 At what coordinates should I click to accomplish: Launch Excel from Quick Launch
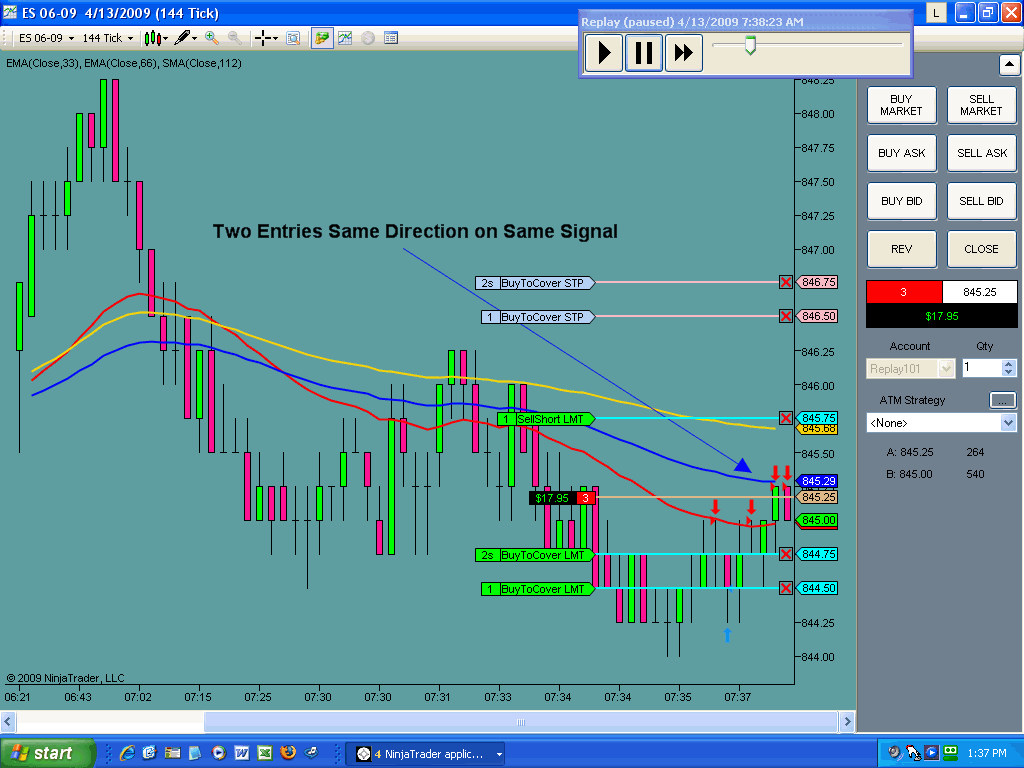tap(264, 753)
